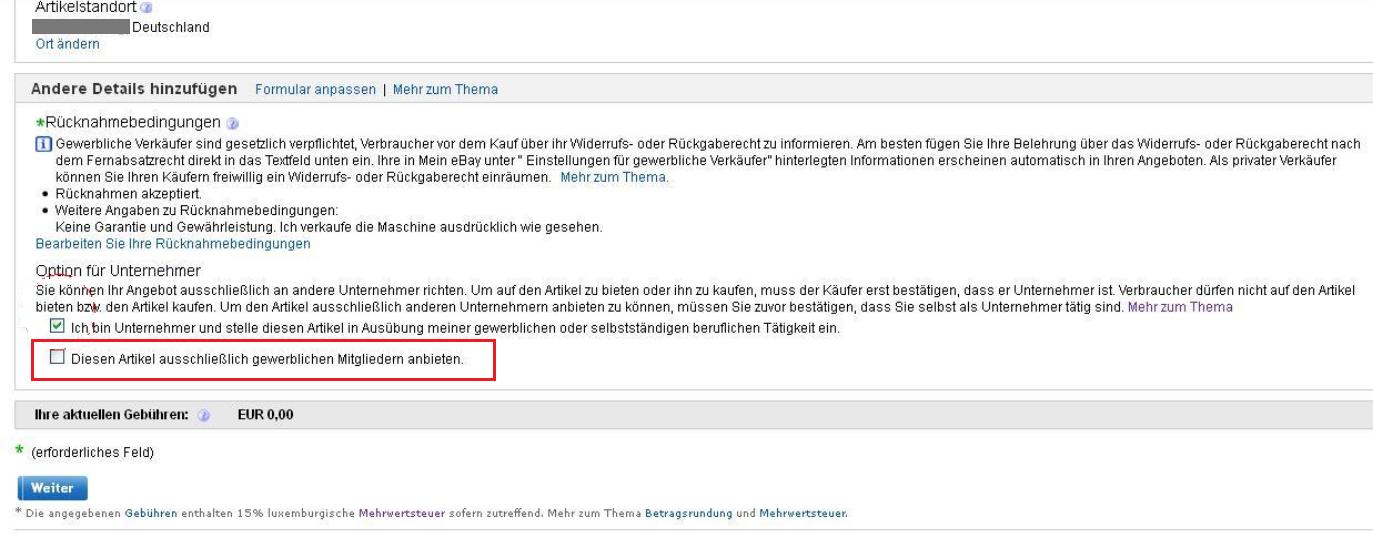Check Diesen Artikel ausschließlich gewerblichen Mitgliedern anbieten
Viewport: 1373px width, 534px height.
click(57, 357)
